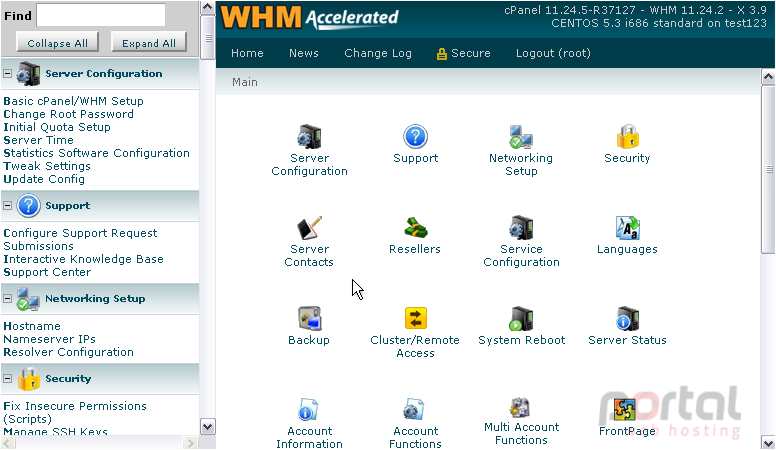Click the main panel scrollbar up arrow
Image resolution: width=776 pixels, height=450 pixels.
[768, 77]
